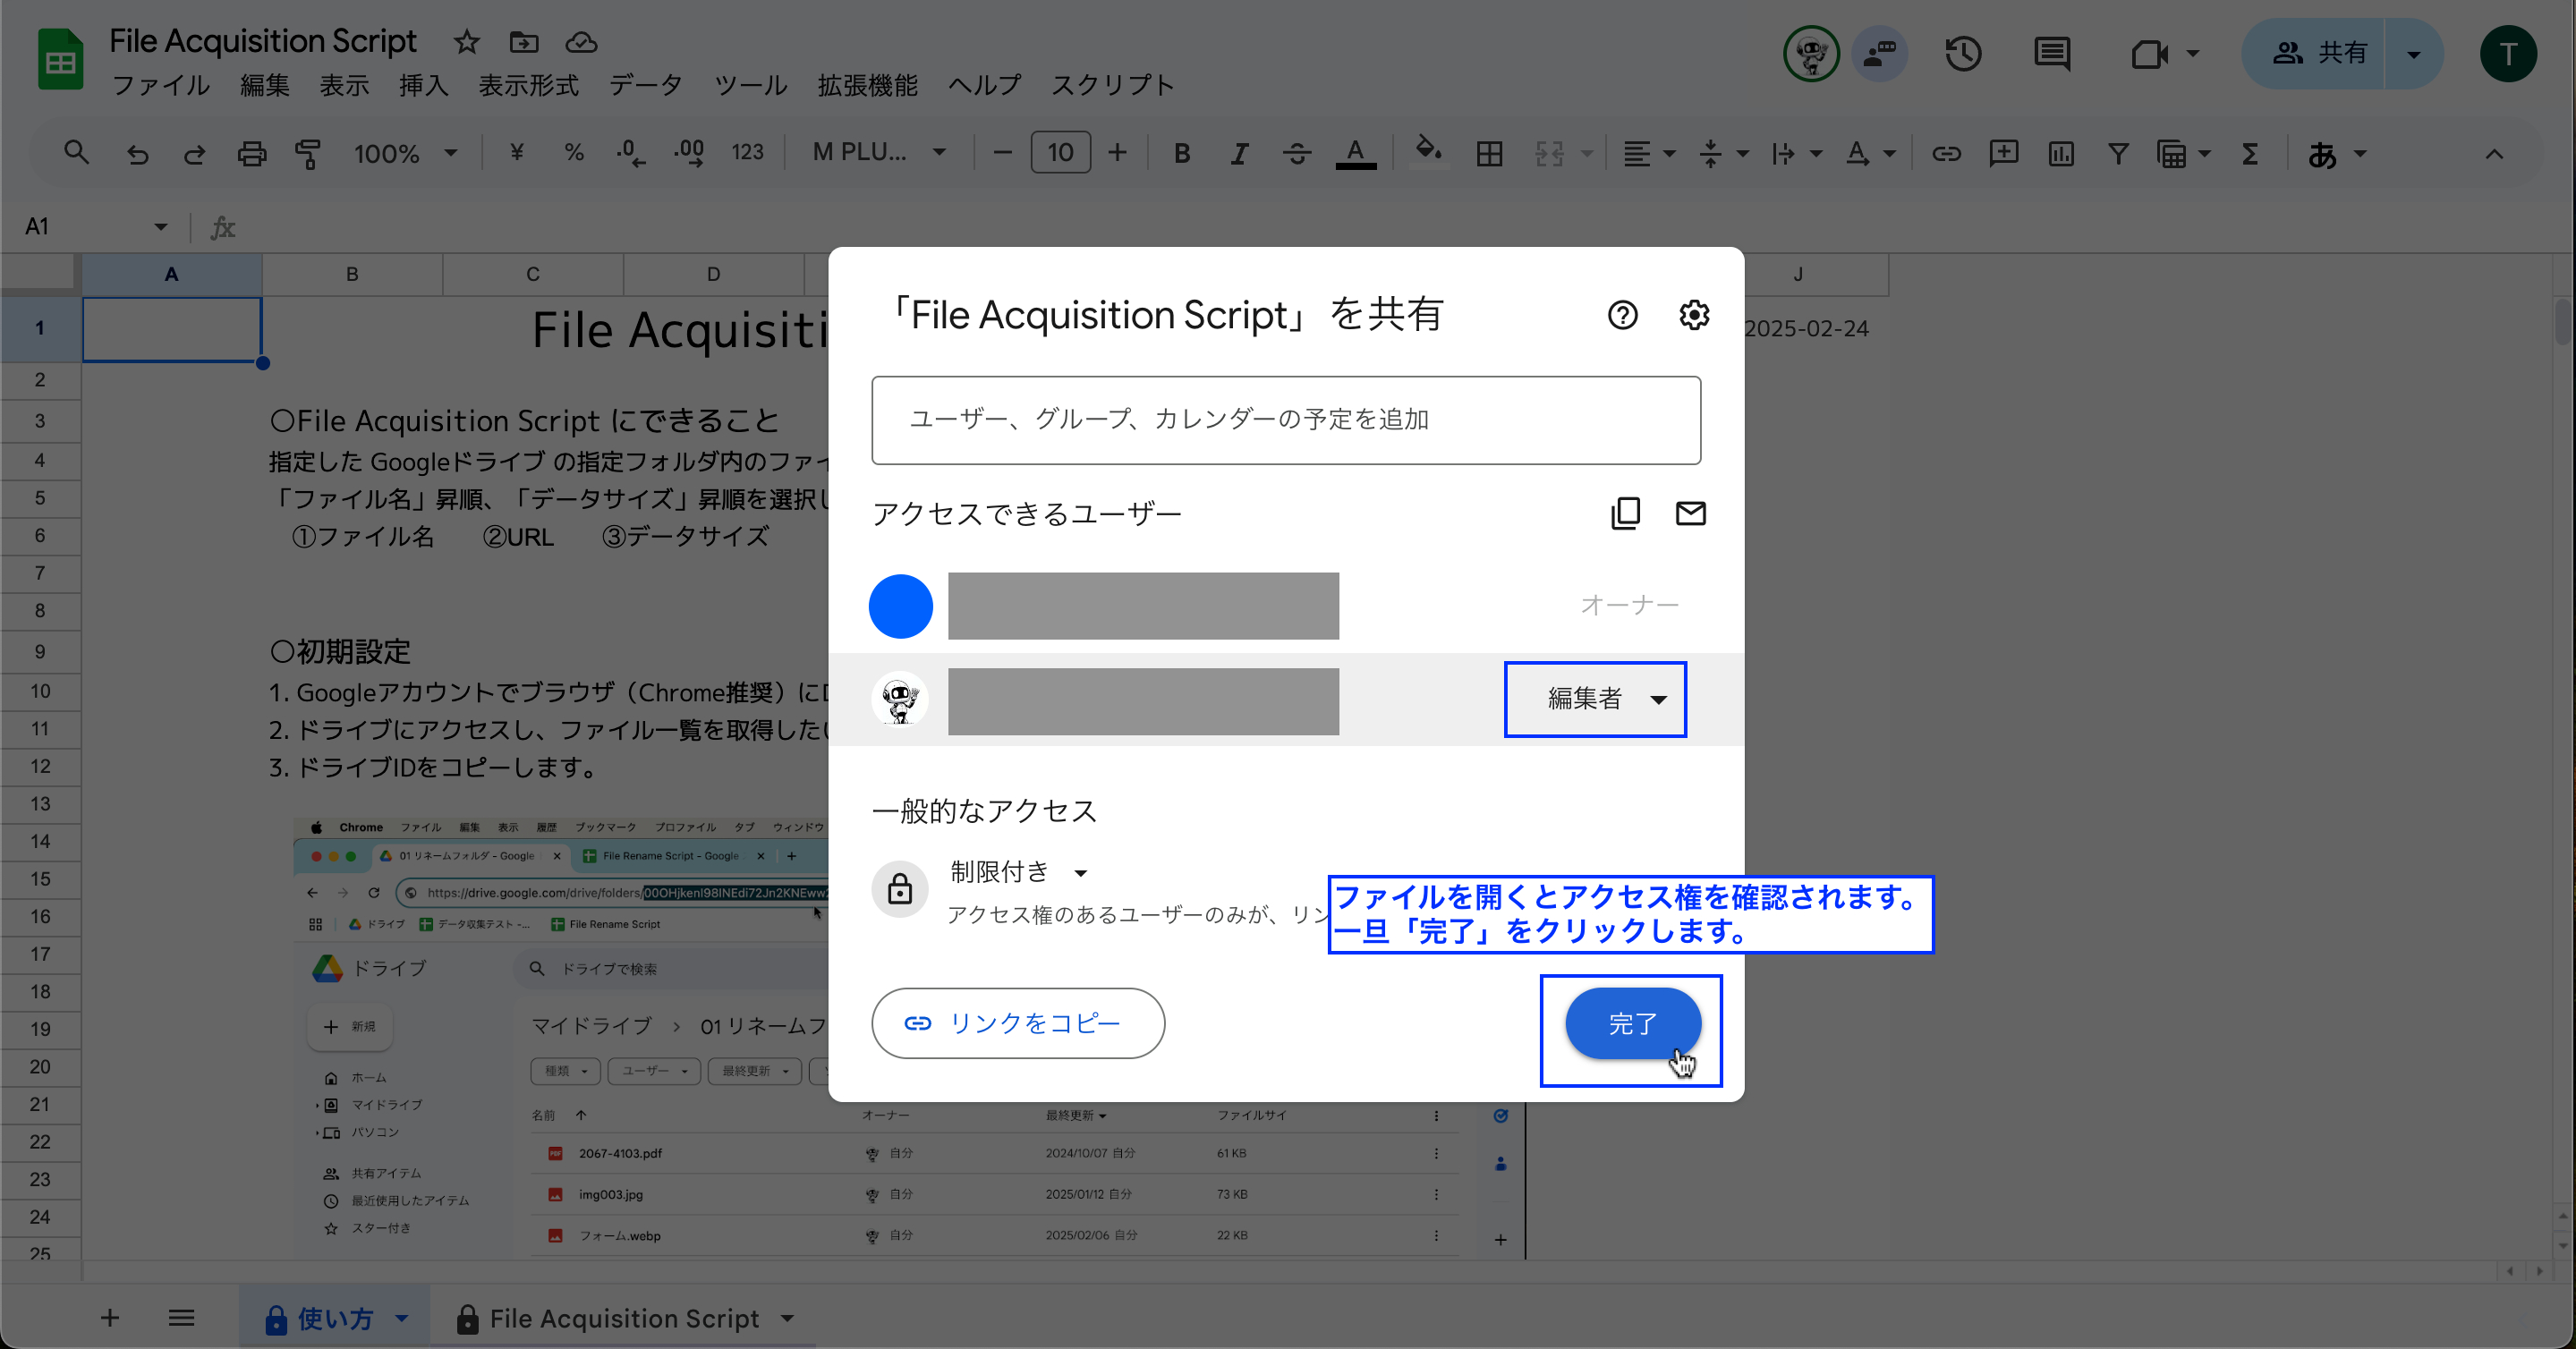Show all comments icon
Viewport: 2576px width, 1349px height.
coord(2051,54)
